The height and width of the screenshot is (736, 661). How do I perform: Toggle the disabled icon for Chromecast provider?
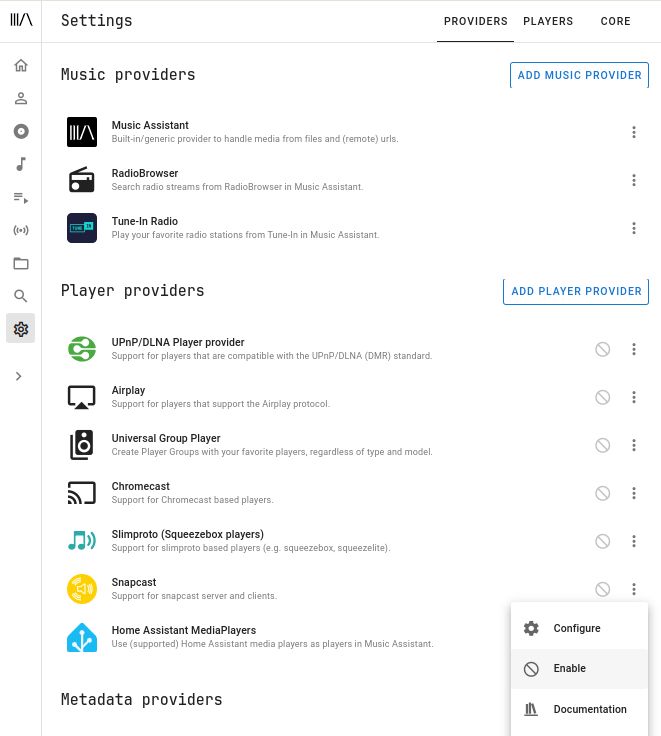[x=602, y=493]
